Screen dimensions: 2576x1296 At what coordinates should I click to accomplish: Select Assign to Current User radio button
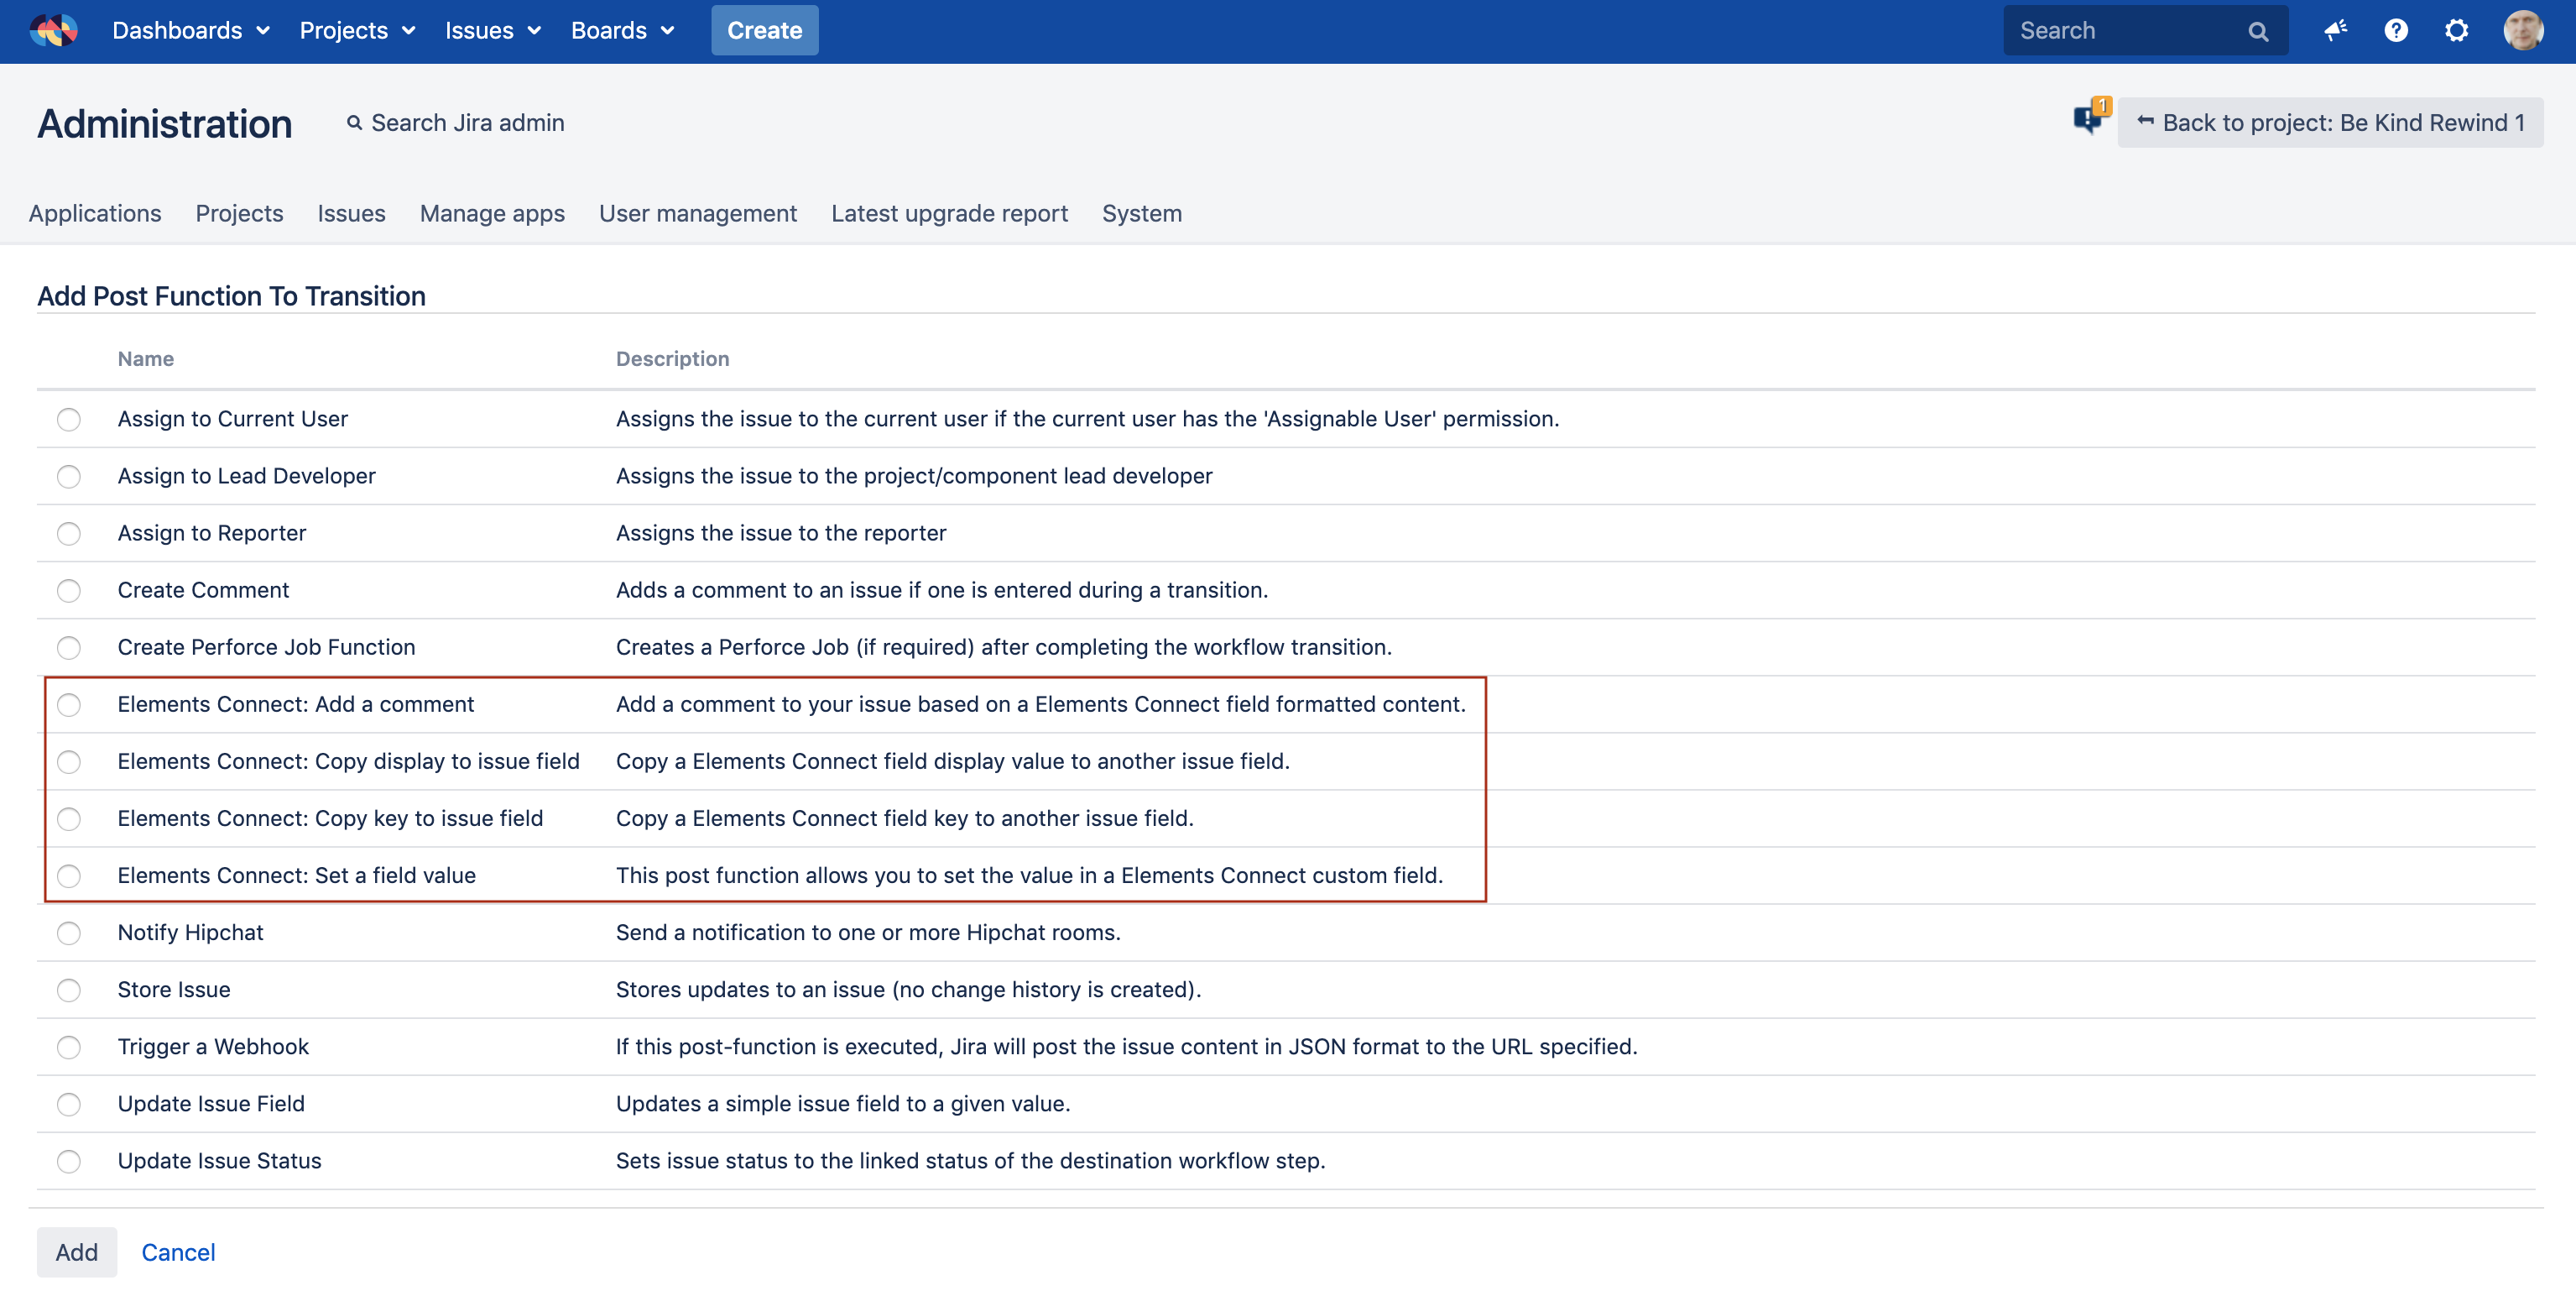69,419
